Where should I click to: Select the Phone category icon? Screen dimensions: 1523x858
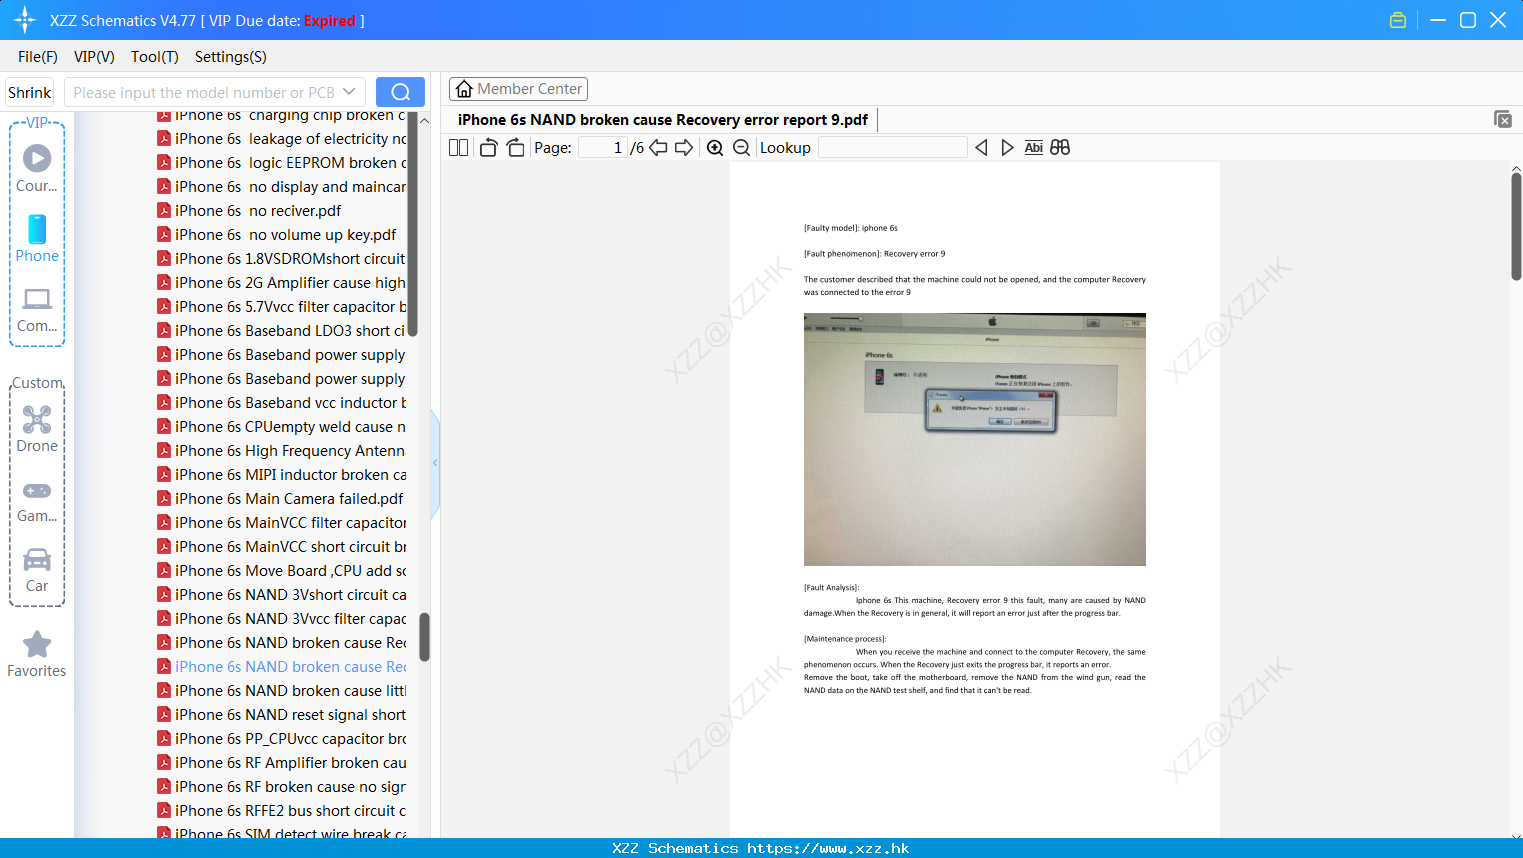[x=37, y=238]
